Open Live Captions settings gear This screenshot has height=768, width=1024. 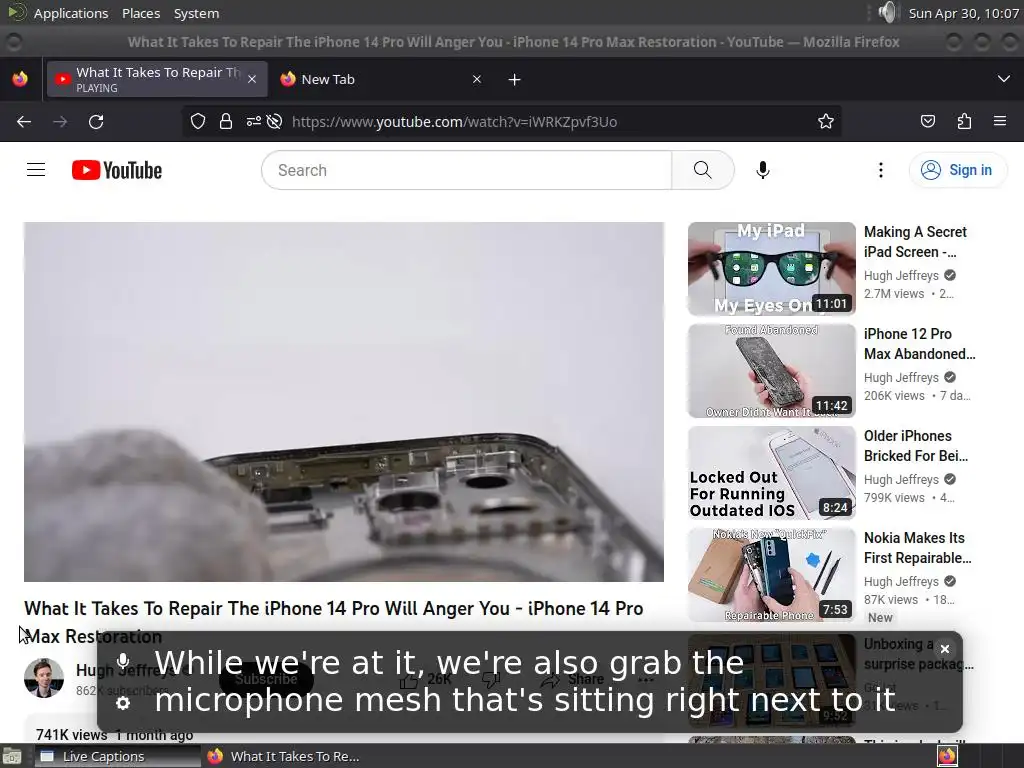(x=123, y=703)
